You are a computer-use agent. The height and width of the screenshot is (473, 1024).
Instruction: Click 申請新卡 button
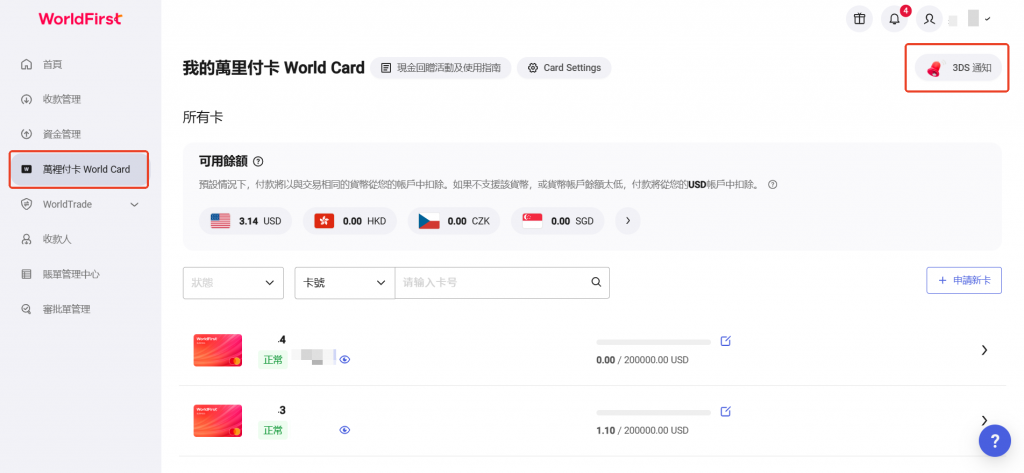(964, 280)
